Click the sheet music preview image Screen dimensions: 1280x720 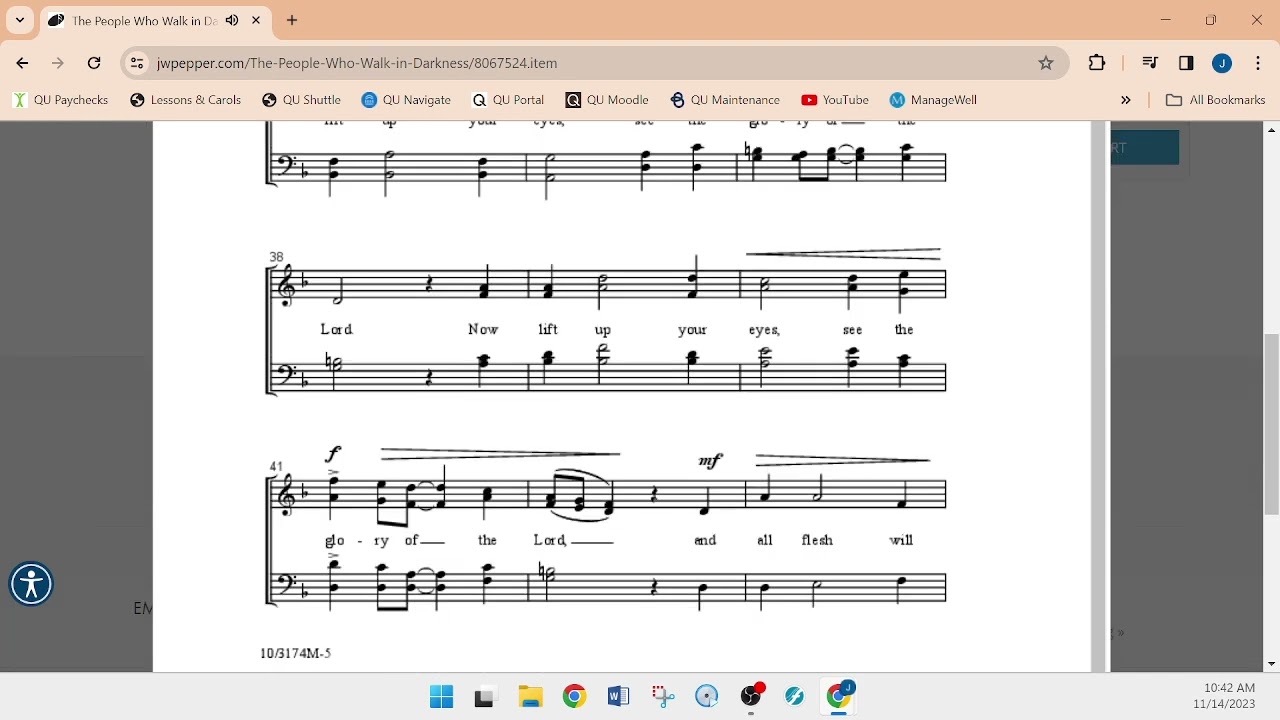tap(621, 396)
